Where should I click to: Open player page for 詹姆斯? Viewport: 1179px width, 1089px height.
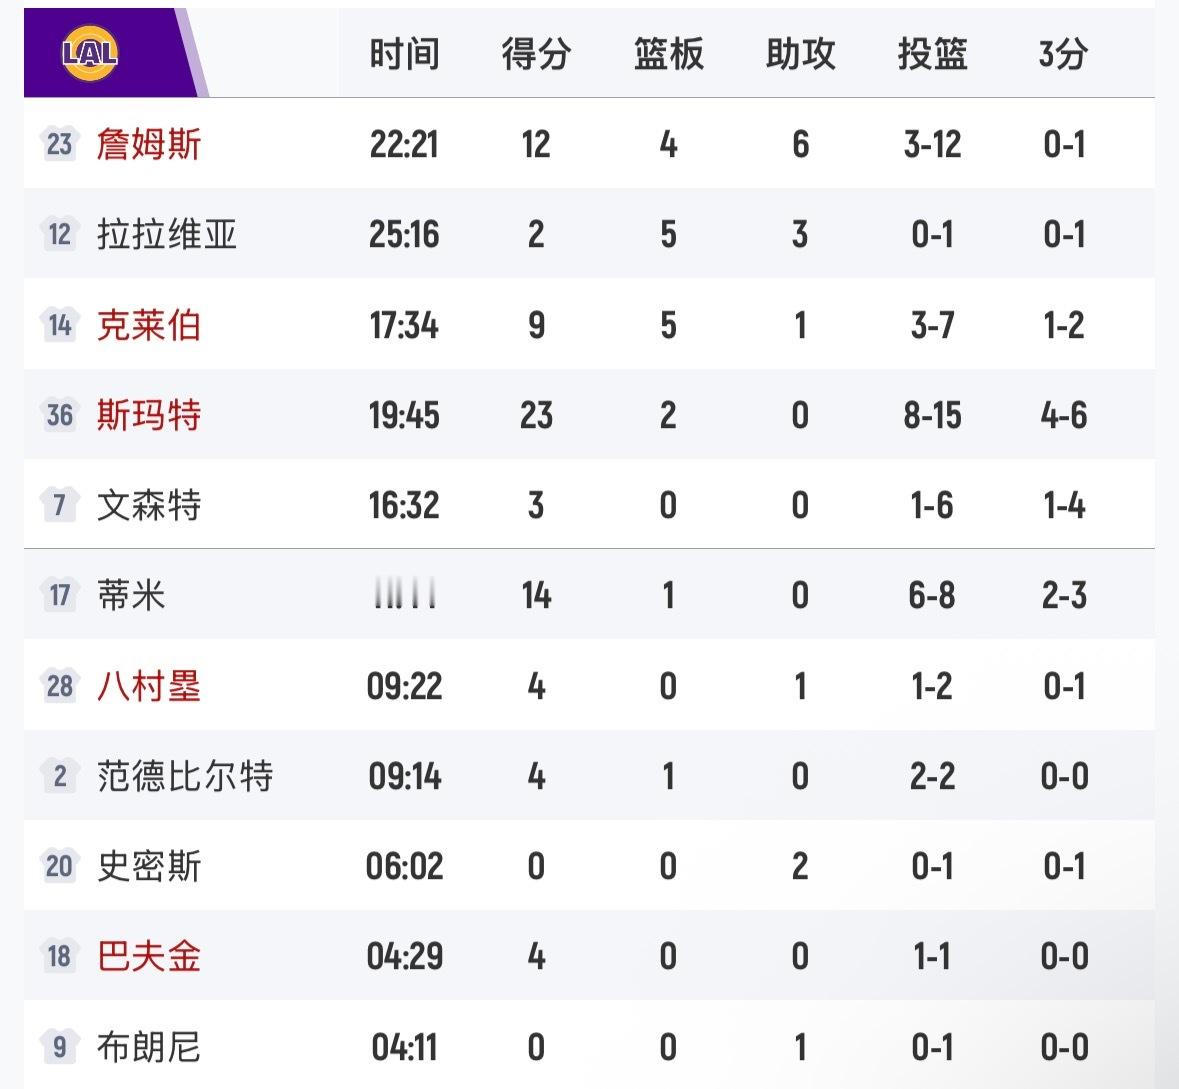pyautogui.click(x=150, y=145)
